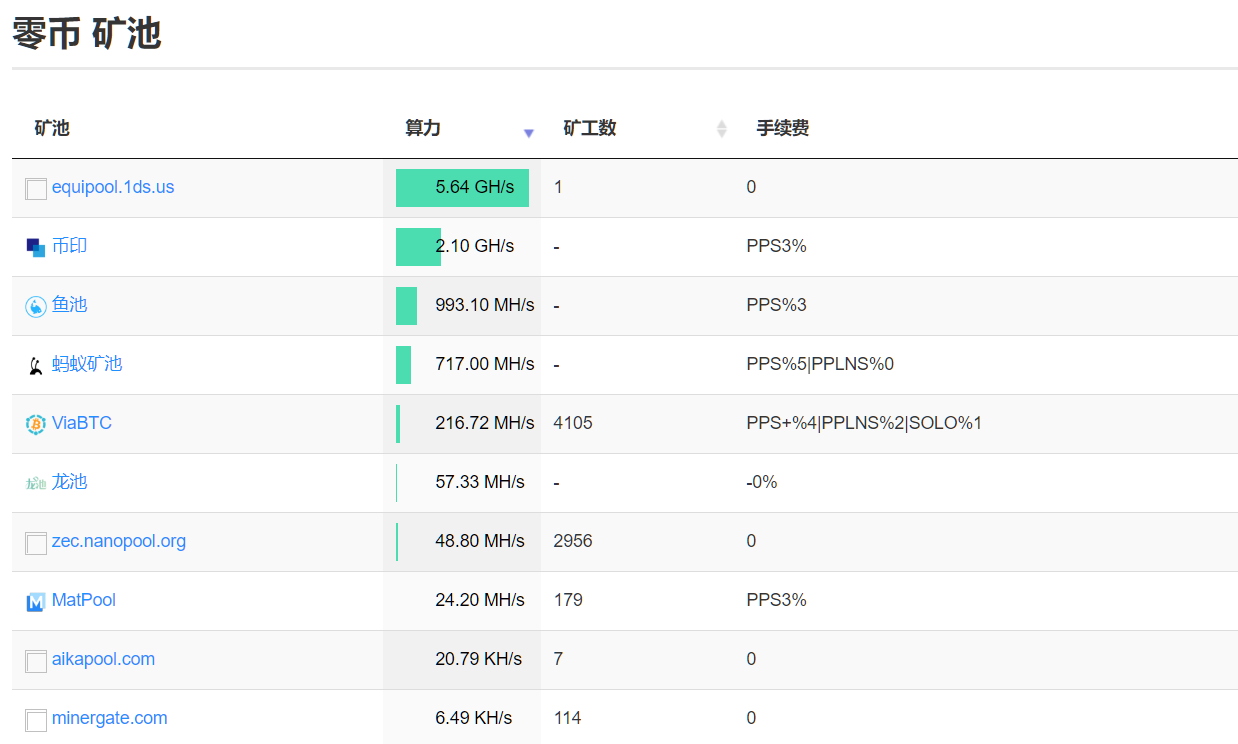Click the ViaBTC worker count 4105
The height and width of the screenshot is (744, 1238).
573,423
